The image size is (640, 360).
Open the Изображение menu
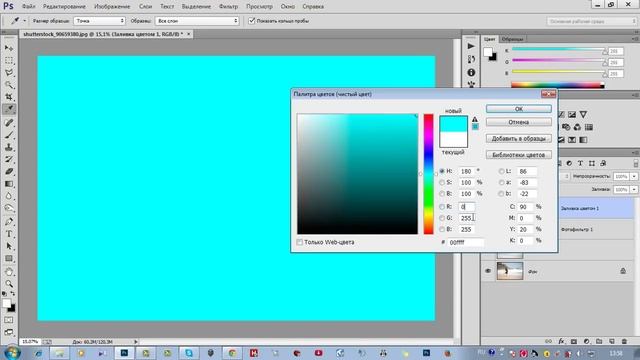pyautogui.click(x=112, y=7)
